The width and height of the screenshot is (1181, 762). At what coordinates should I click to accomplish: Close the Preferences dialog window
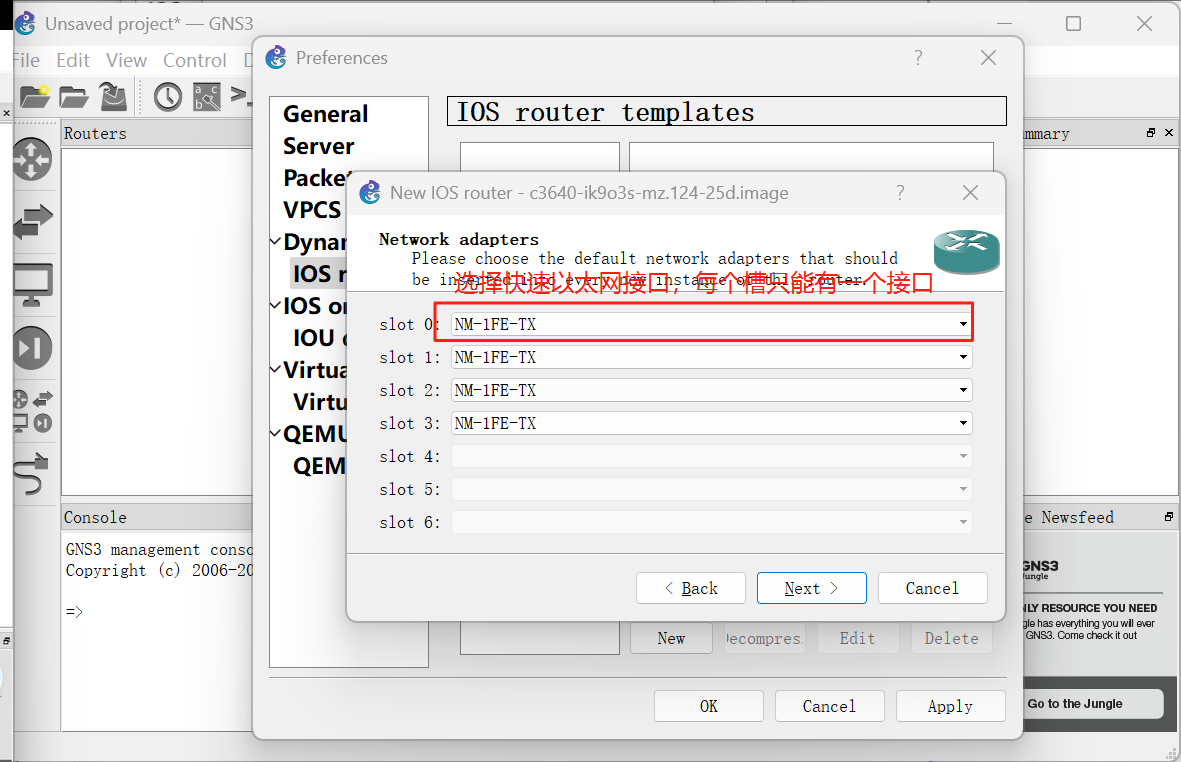click(989, 58)
